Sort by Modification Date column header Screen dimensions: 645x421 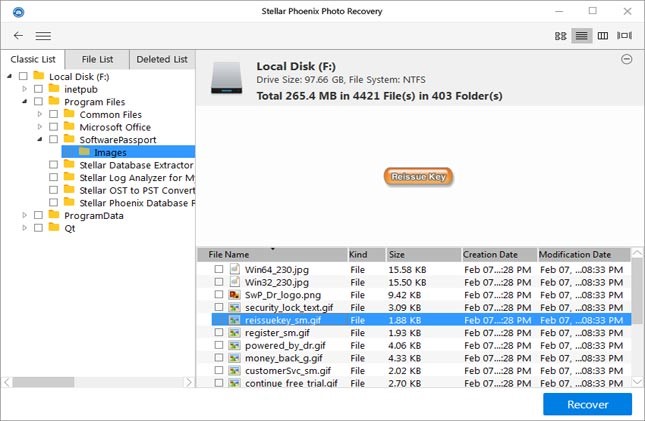point(584,255)
